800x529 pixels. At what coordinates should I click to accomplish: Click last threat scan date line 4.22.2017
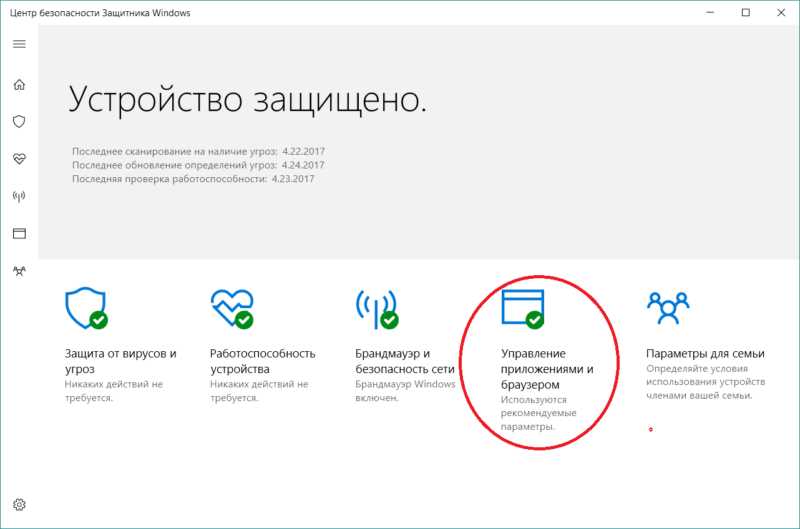pos(198,152)
